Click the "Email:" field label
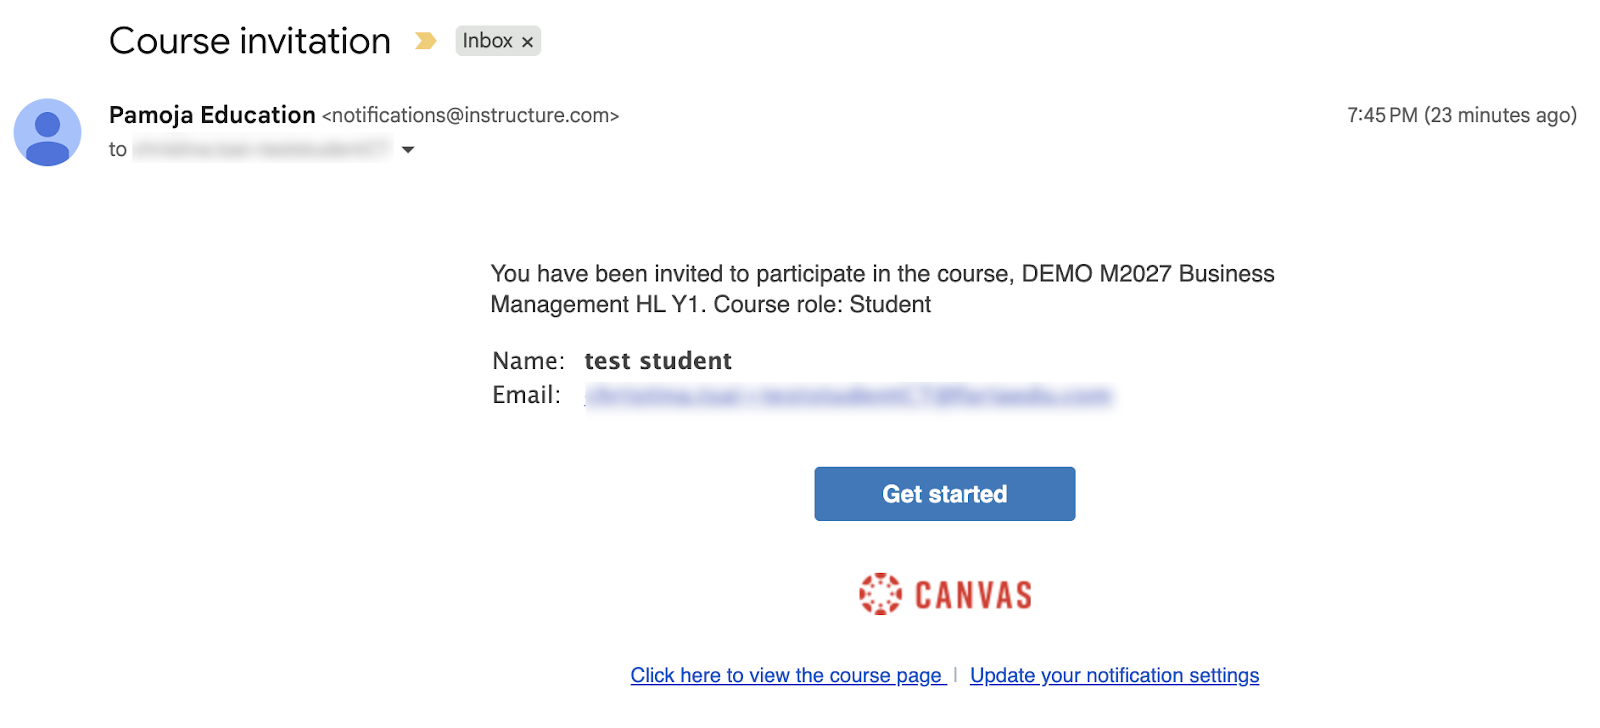This screenshot has width=1600, height=728. [x=526, y=396]
